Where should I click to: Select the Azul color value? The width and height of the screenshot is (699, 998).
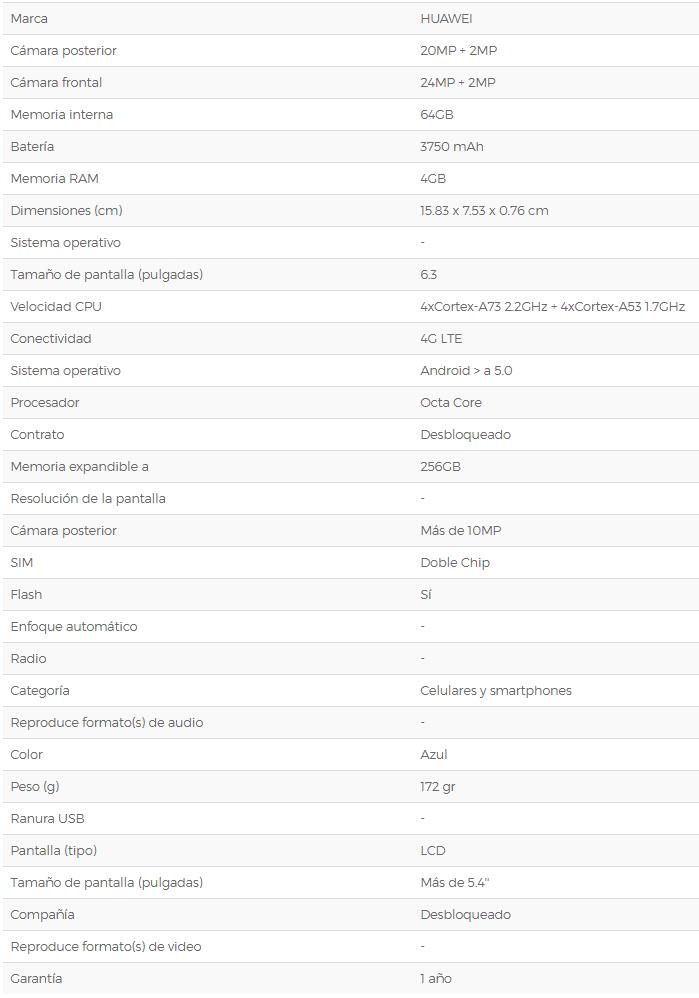pos(434,755)
